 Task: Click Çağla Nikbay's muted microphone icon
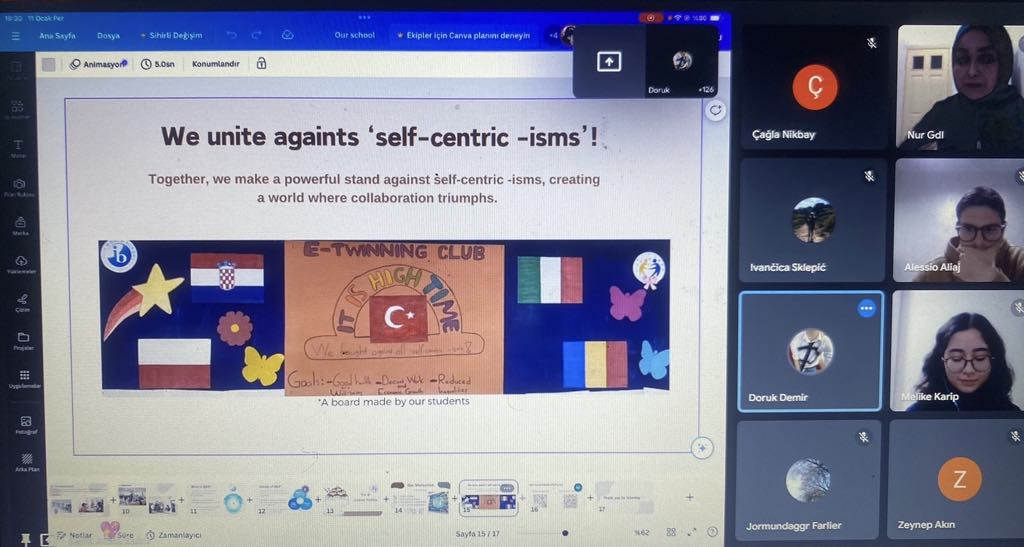(871, 43)
